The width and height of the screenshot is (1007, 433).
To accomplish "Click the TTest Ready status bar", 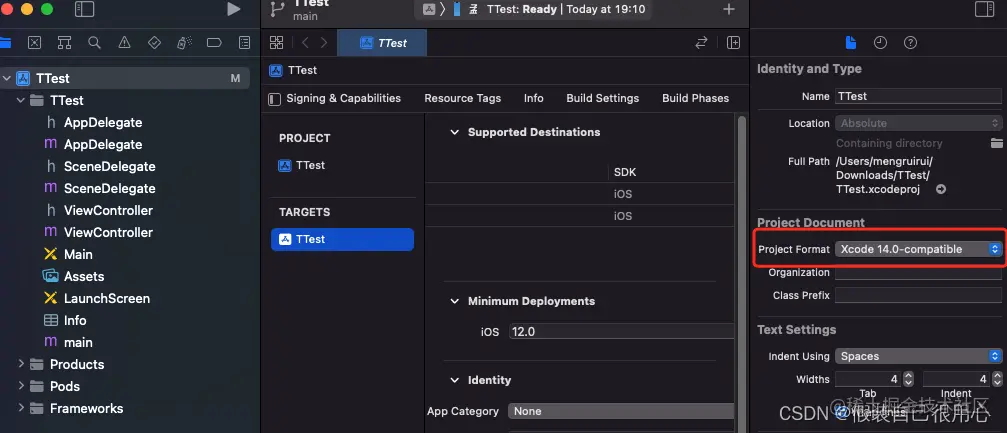I will [532, 9].
